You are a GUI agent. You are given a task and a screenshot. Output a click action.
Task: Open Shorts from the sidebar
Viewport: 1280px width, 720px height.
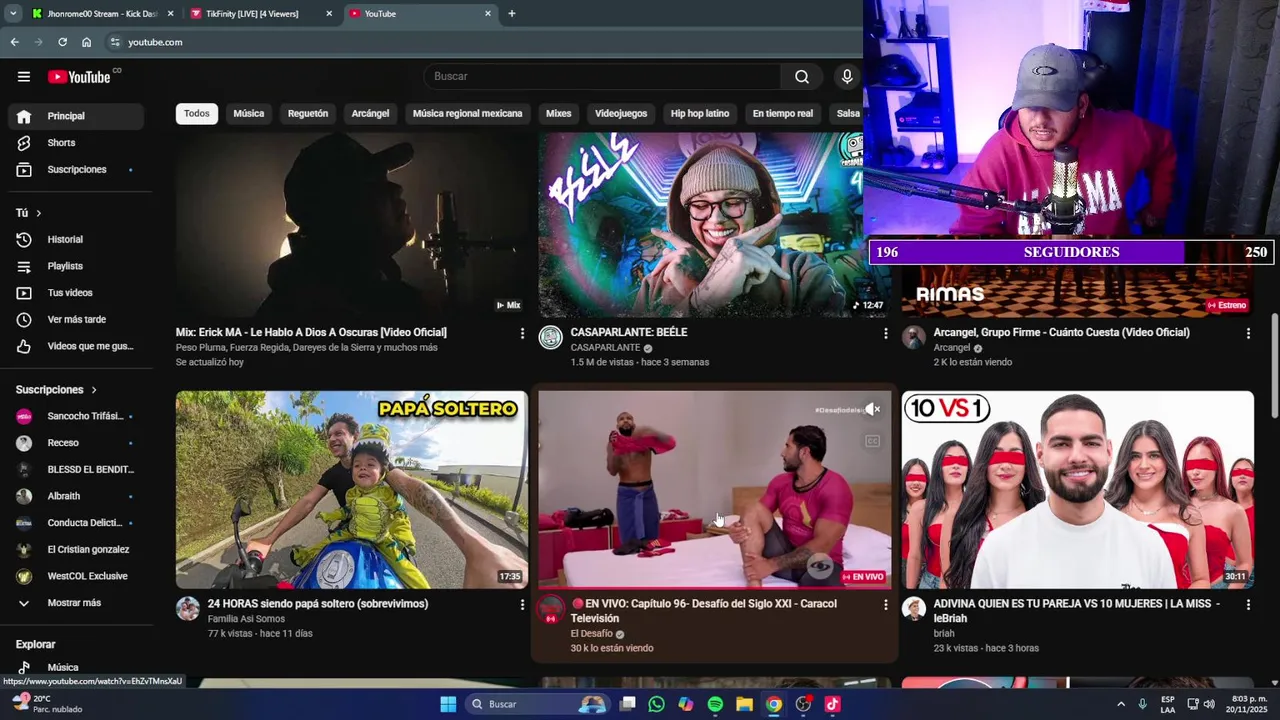point(76,143)
